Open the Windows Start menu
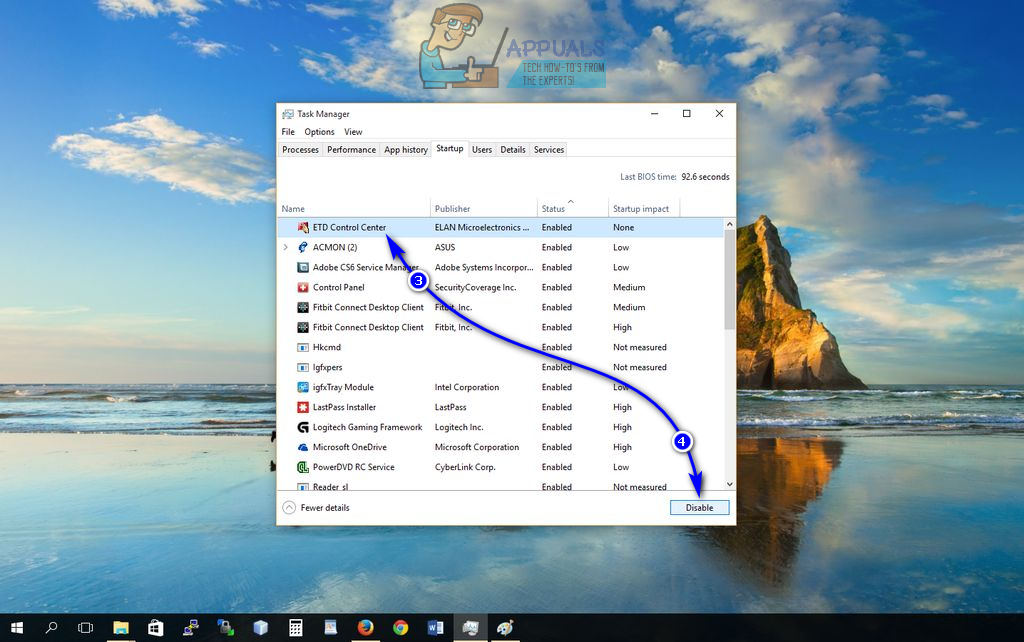This screenshot has height=642, width=1024. 17,628
